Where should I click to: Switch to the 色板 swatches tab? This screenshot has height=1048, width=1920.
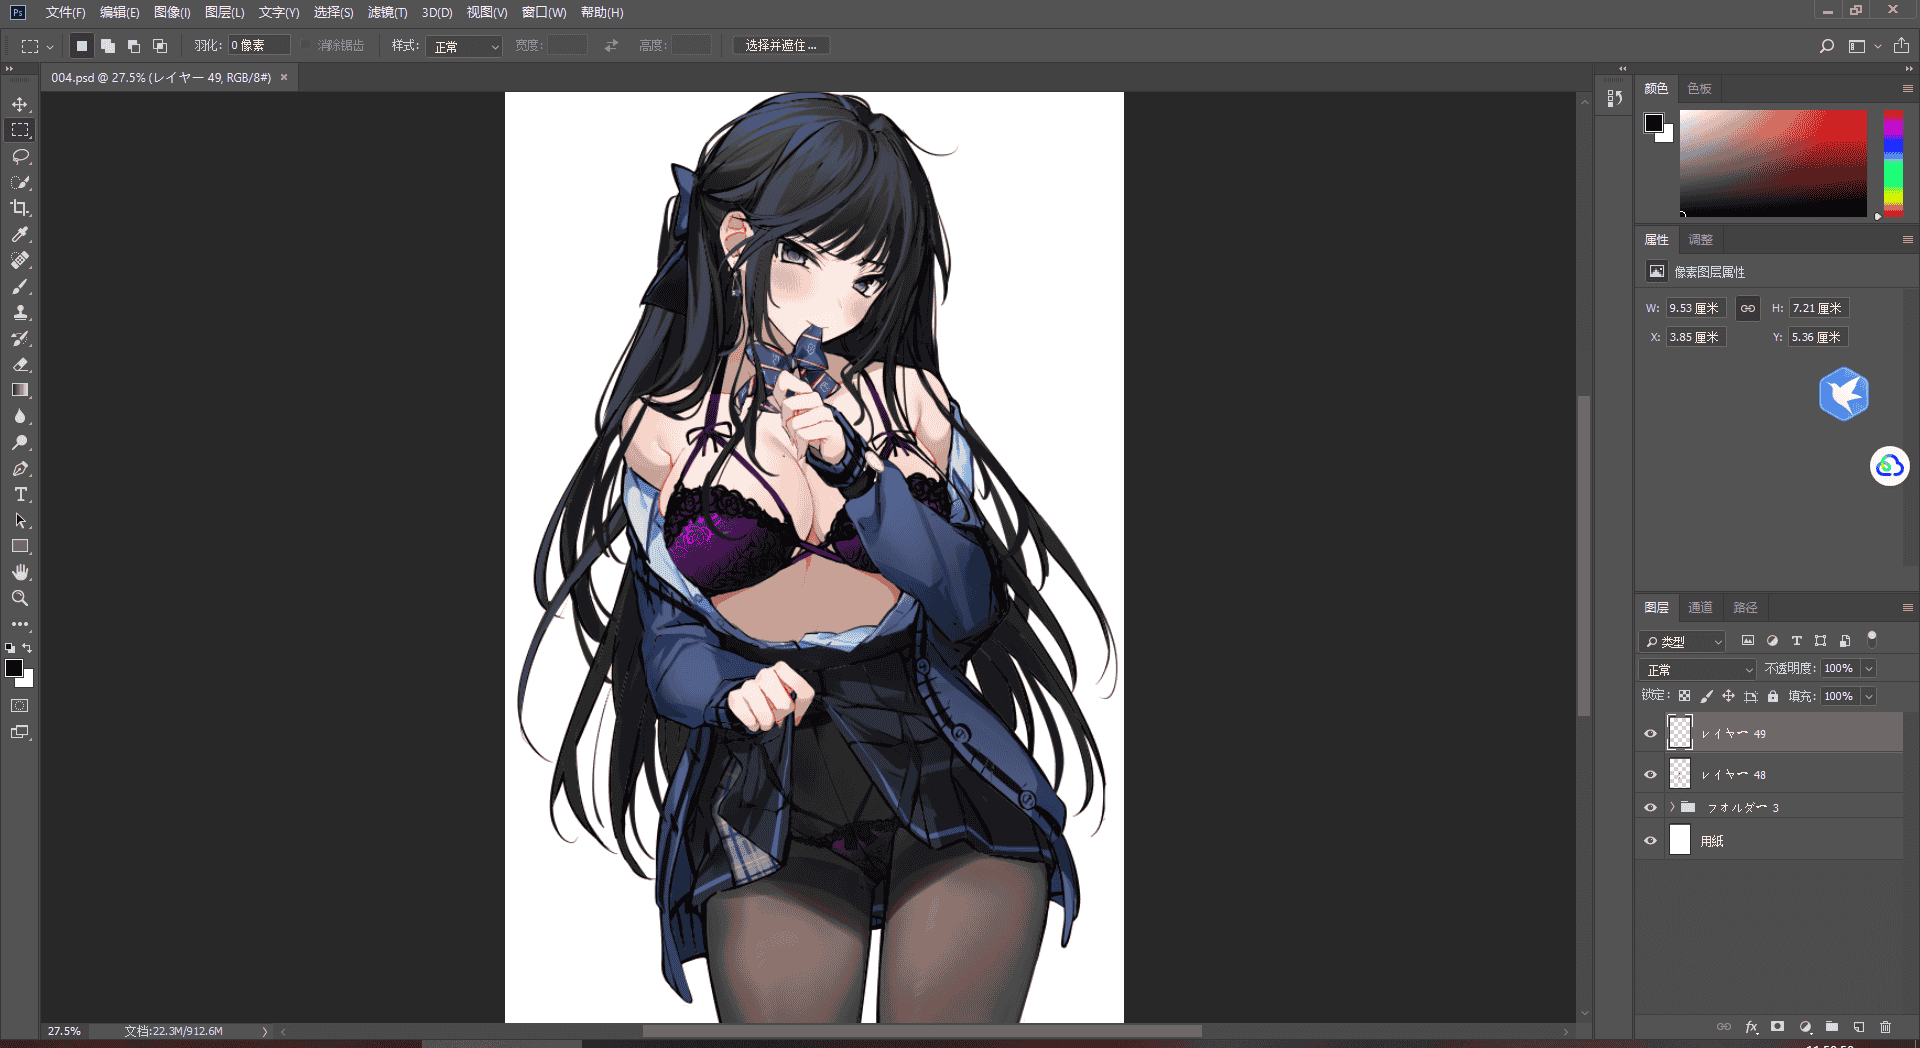coord(1699,88)
